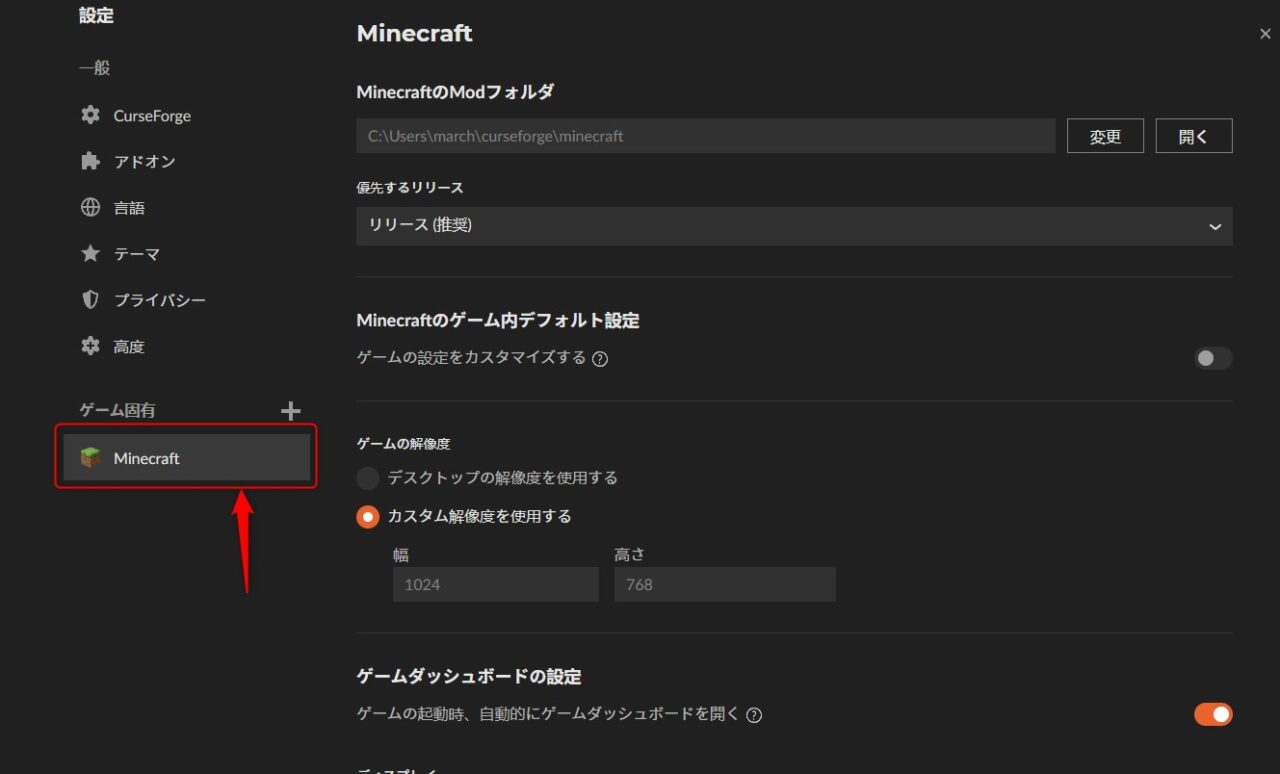Open help for ゲームの設定をカスタマイズする
The height and width of the screenshot is (774, 1280).
click(600, 358)
